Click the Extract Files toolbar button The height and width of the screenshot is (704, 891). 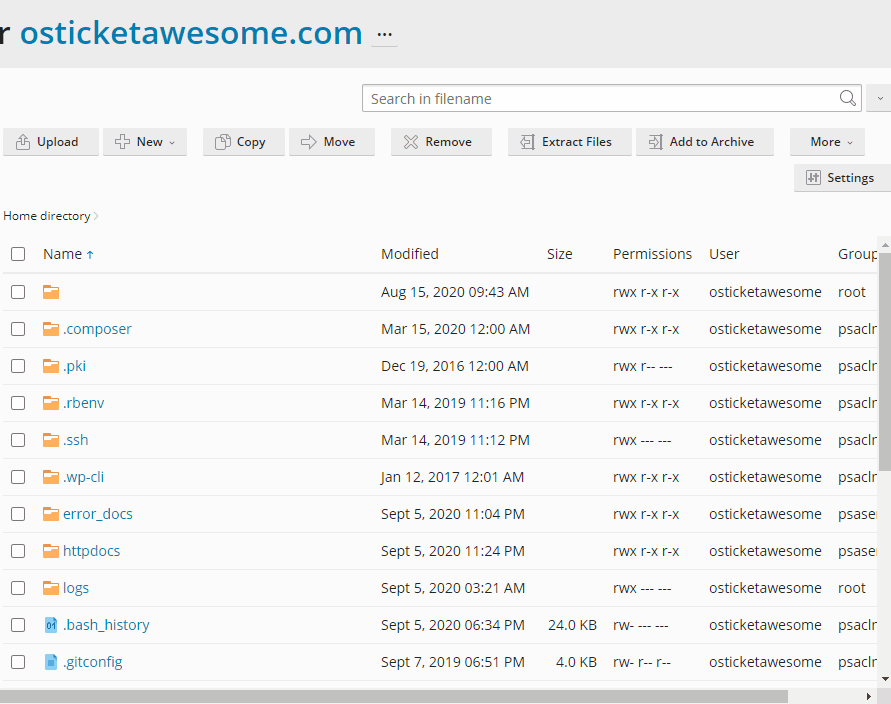[569, 141]
